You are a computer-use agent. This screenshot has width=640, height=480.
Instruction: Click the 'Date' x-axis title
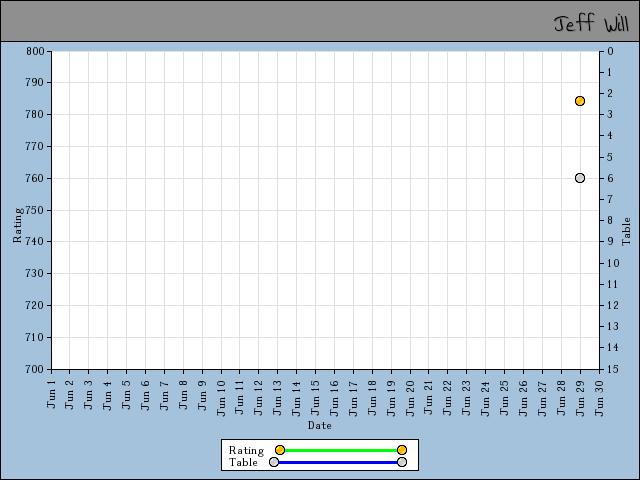[320, 425]
